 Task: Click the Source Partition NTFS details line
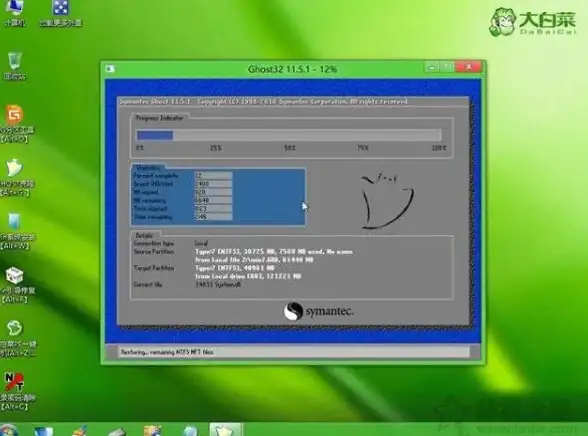pos(274,252)
